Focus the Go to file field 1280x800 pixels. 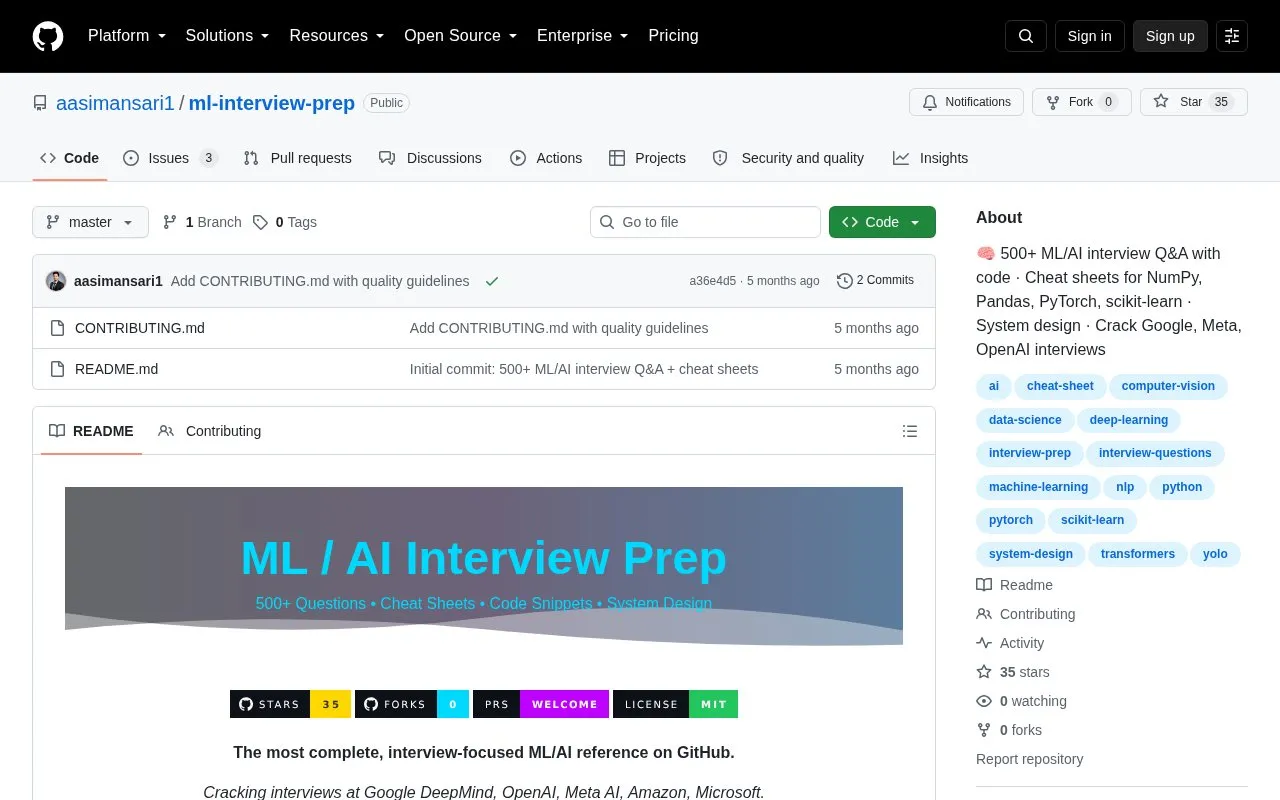pyautogui.click(x=705, y=222)
